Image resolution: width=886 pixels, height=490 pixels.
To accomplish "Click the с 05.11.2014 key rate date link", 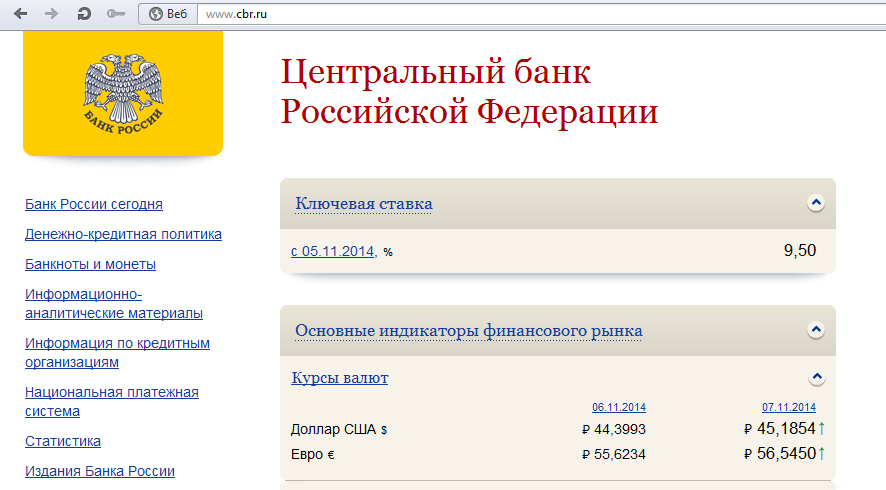I will pyautogui.click(x=333, y=251).
